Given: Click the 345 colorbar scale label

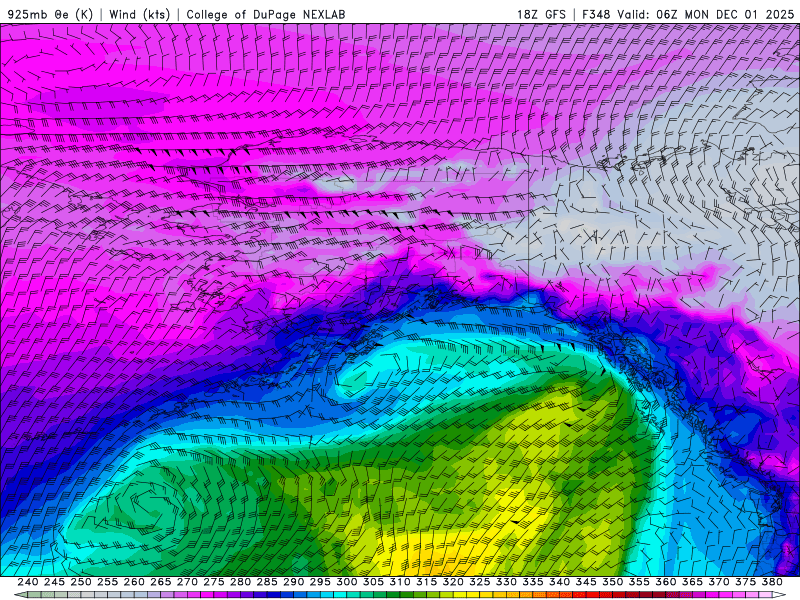Looking at the screenshot, I should 586,582.
